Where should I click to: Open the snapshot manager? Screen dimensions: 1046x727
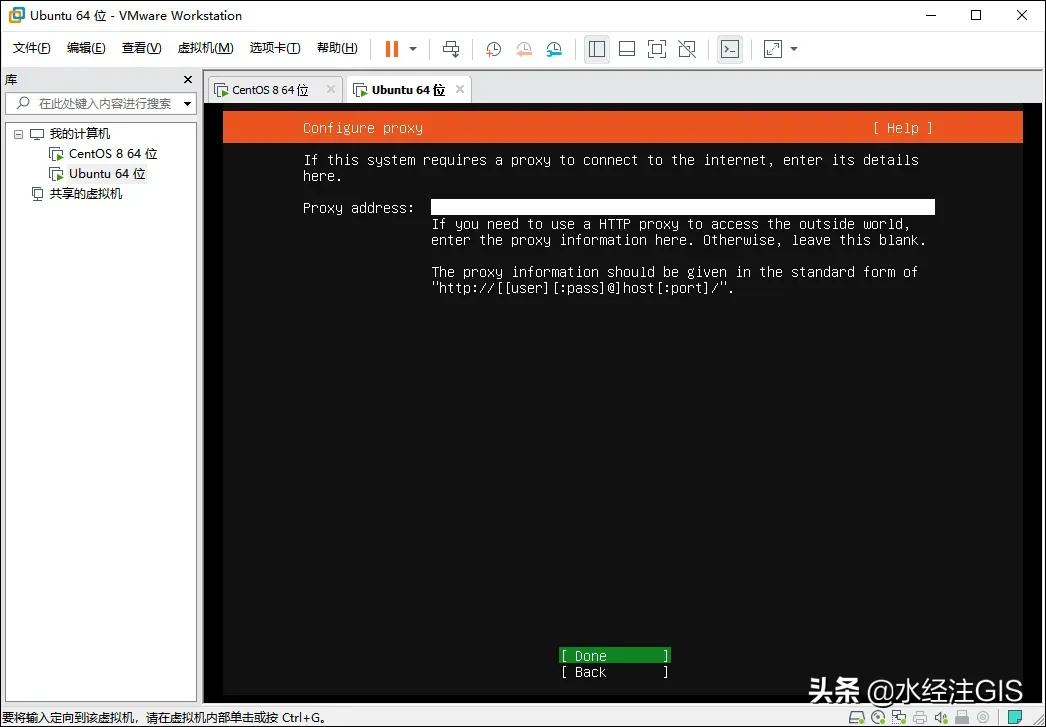(x=555, y=48)
